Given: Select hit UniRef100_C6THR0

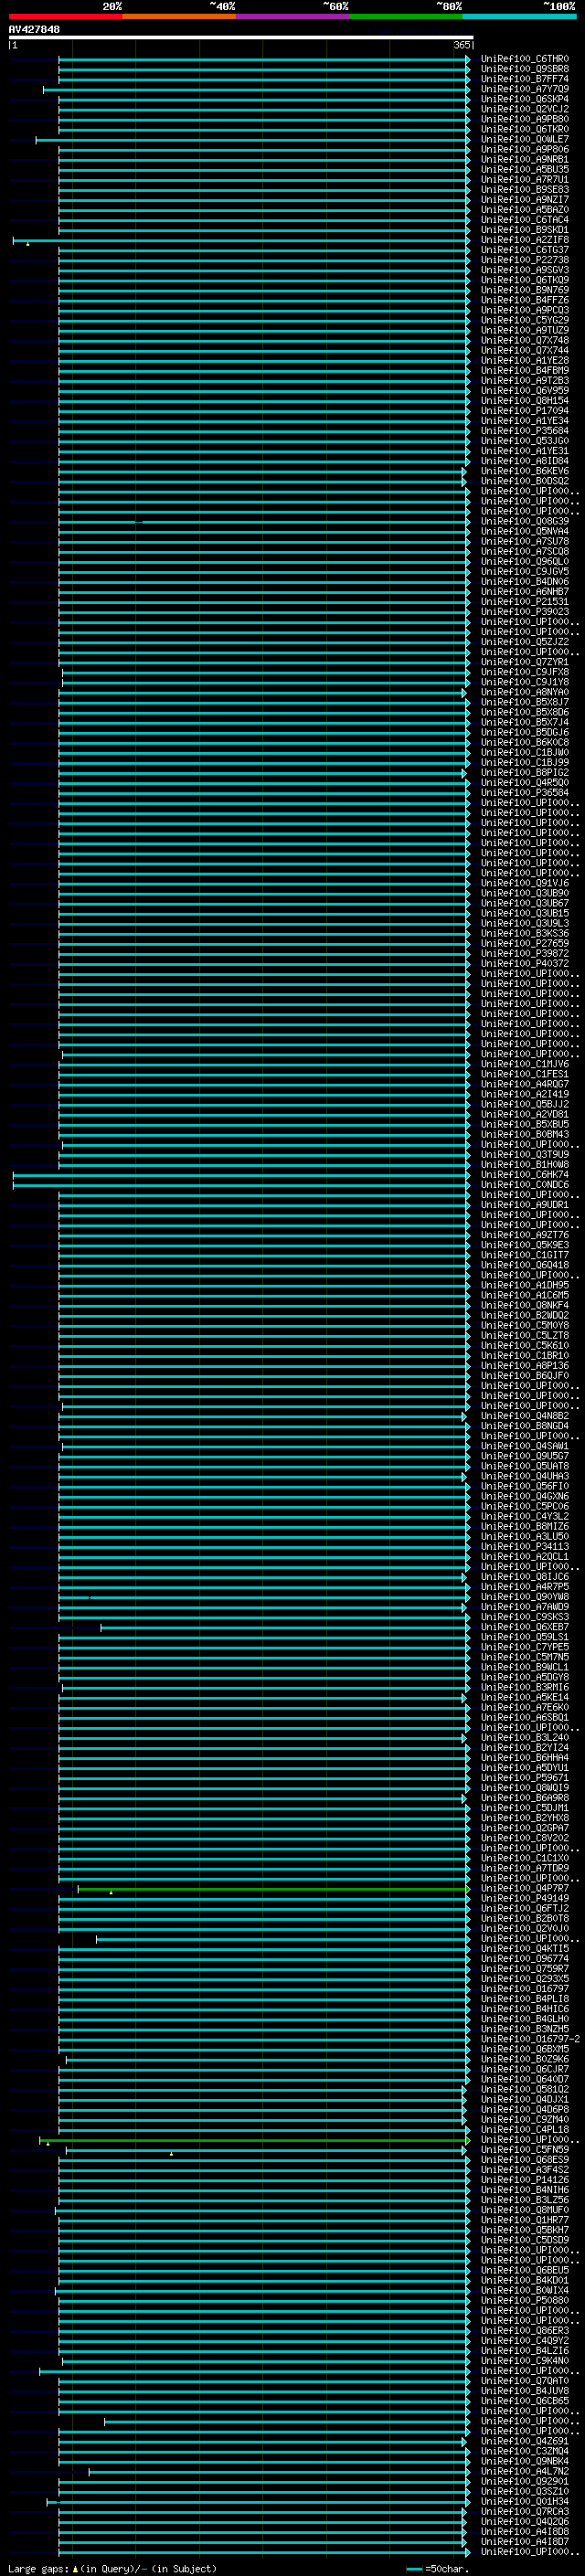Looking at the screenshot, I should coord(525,59).
